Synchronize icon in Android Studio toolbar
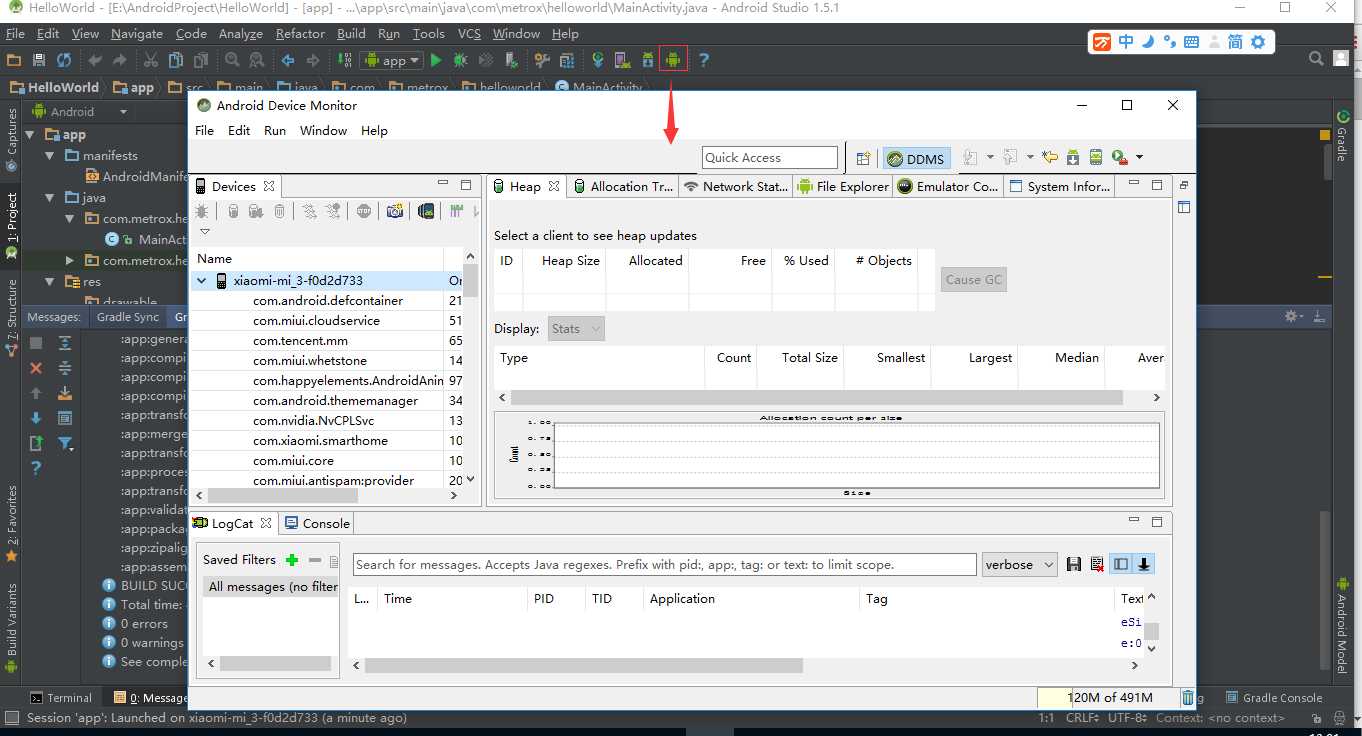 coord(64,60)
